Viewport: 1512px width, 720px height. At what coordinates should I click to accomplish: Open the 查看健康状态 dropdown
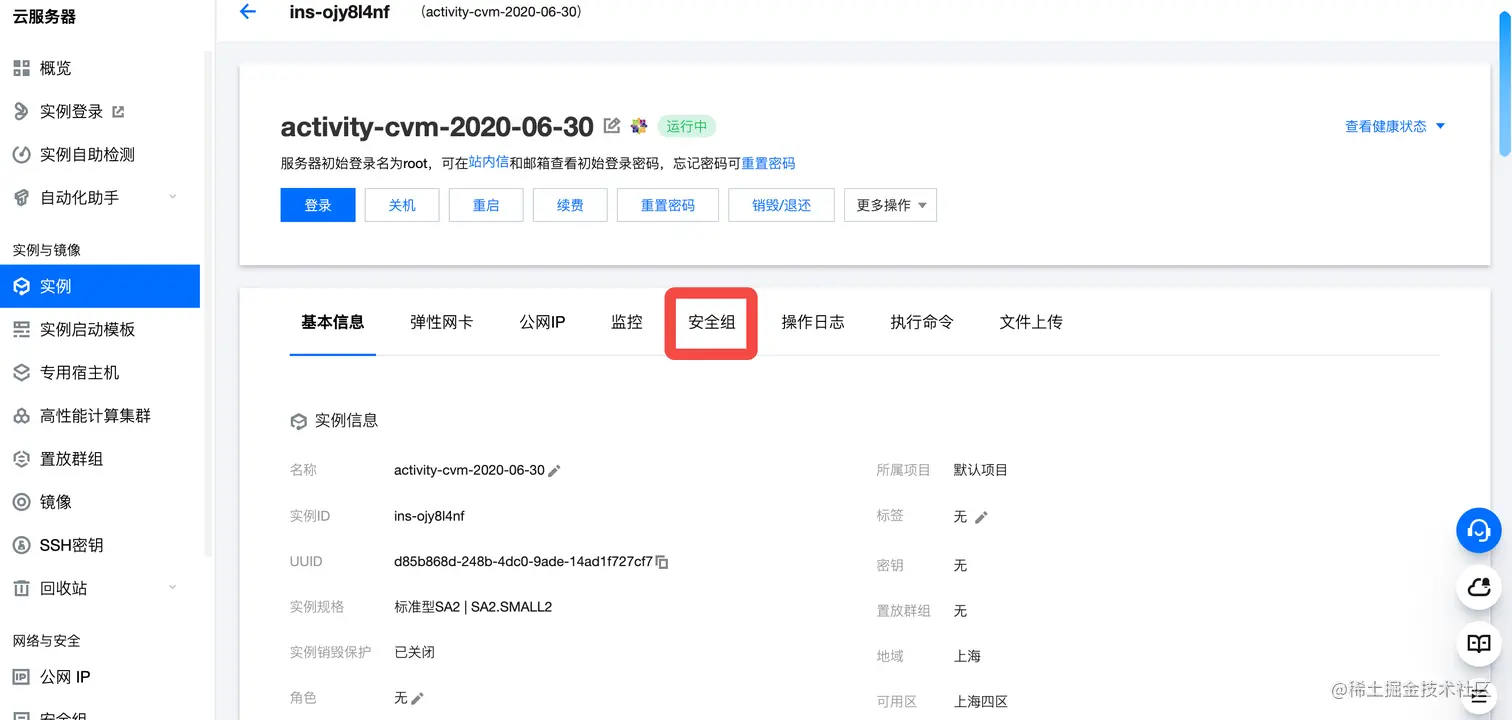tap(1395, 126)
